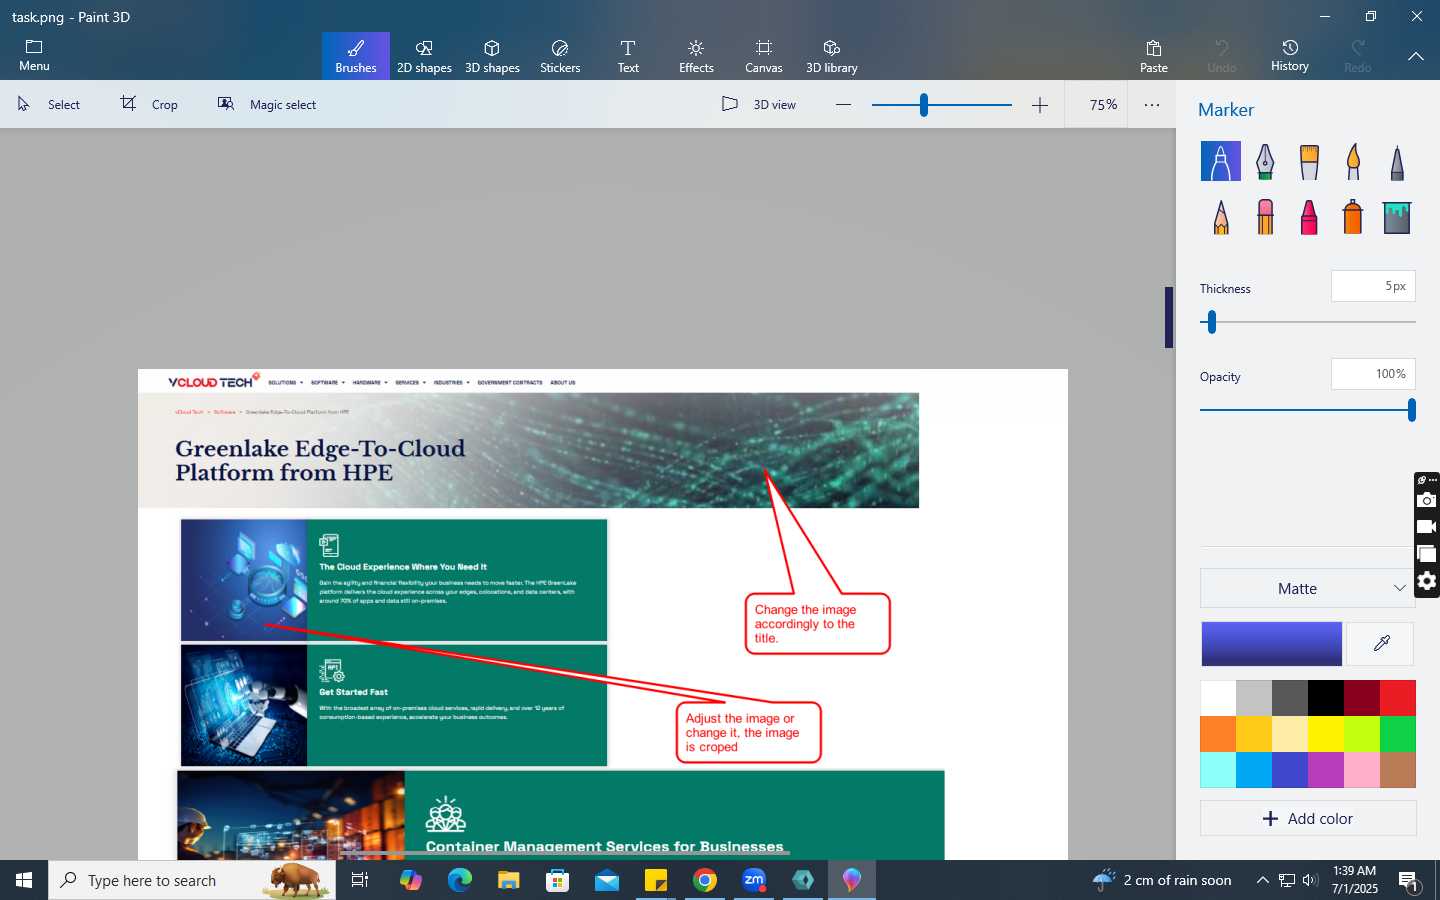The height and width of the screenshot is (900, 1440).
Task: Select the Spray can brush
Action: [x=1353, y=217]
